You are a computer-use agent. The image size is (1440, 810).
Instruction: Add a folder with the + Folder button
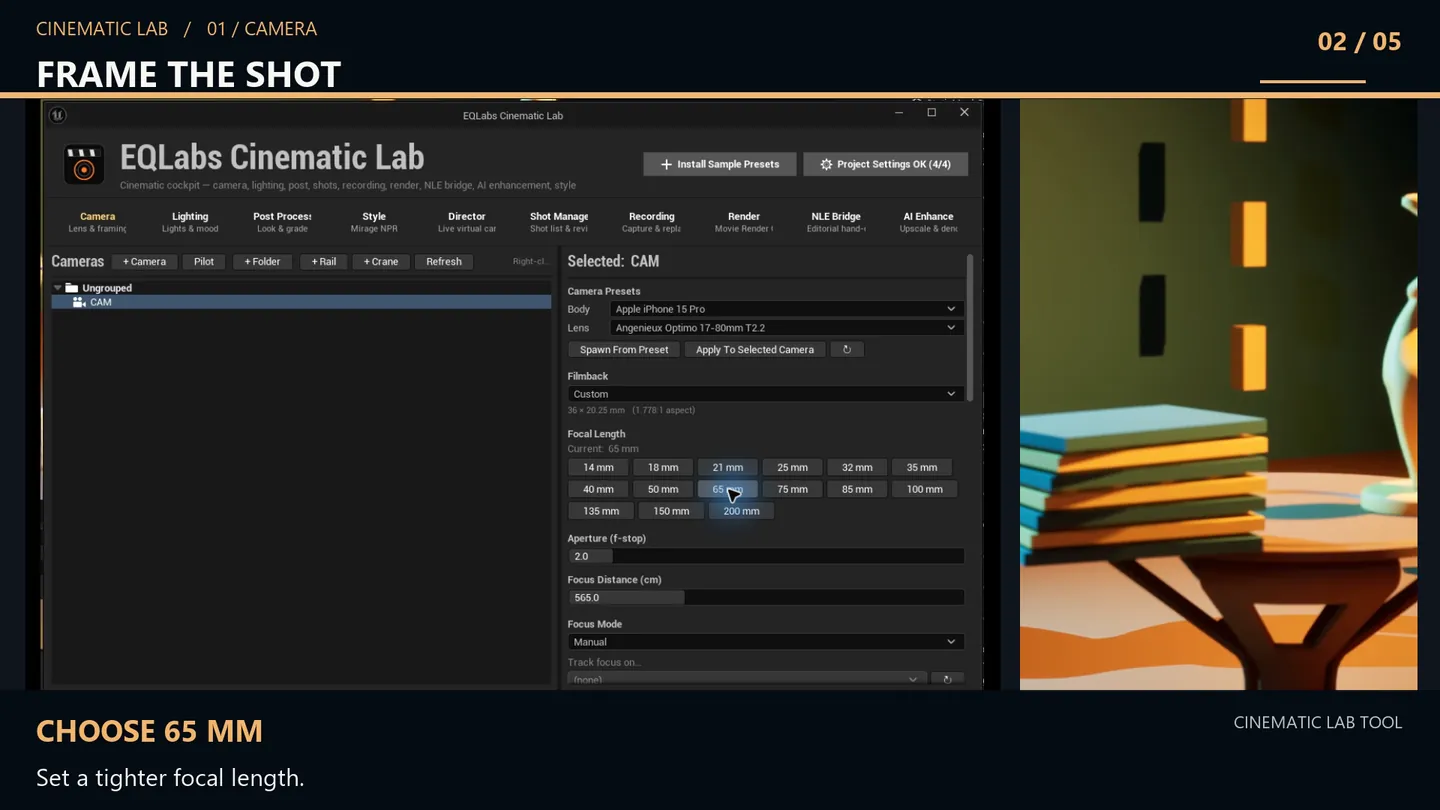coord(263,262)
